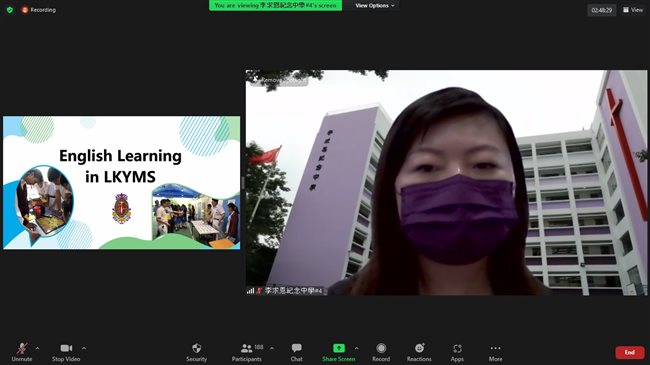Open View Options dropdown

coord(375,5)
